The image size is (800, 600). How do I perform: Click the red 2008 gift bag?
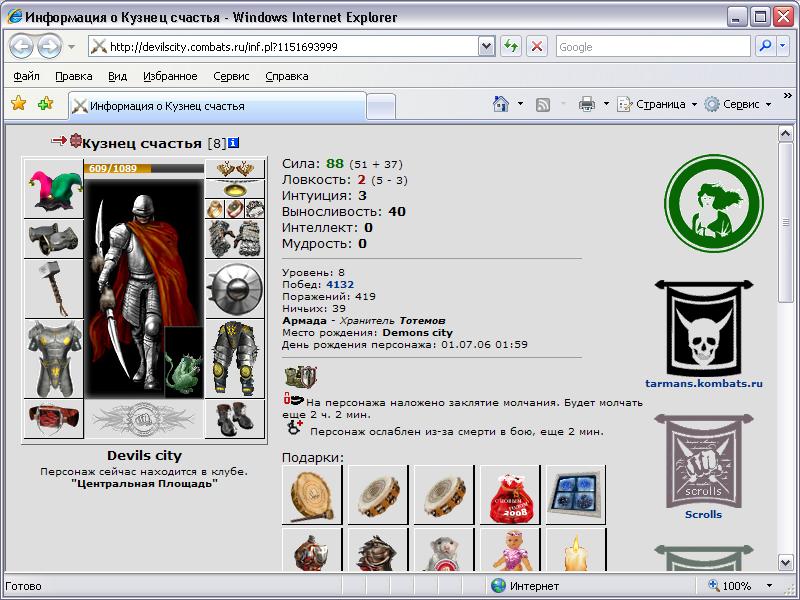point(510,495)
